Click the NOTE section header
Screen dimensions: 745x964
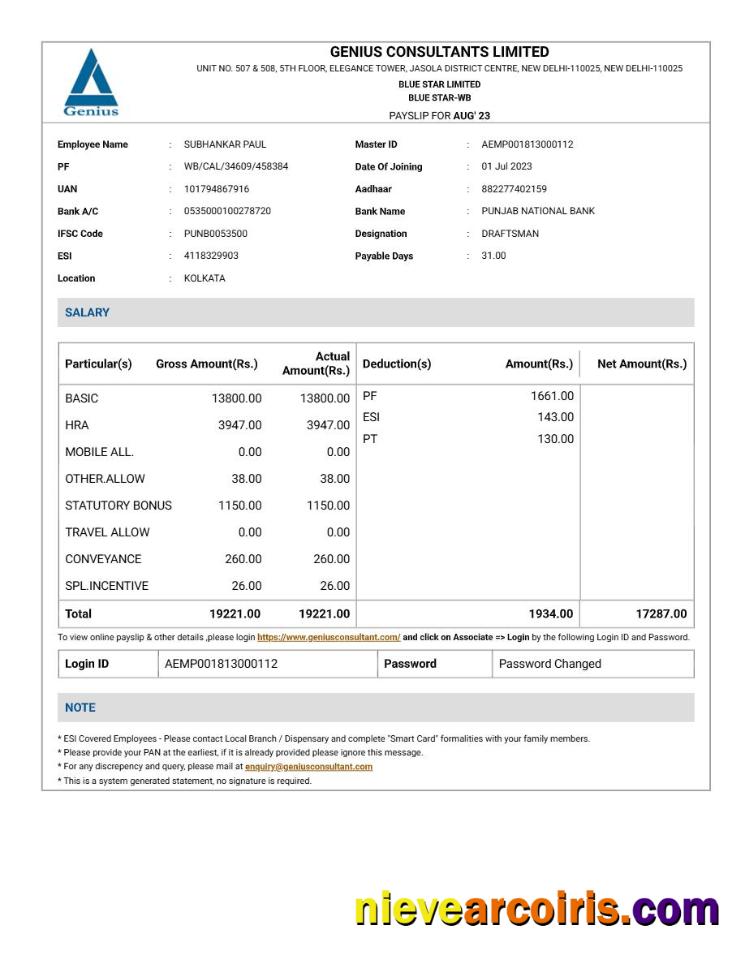[x=80, y=708]
